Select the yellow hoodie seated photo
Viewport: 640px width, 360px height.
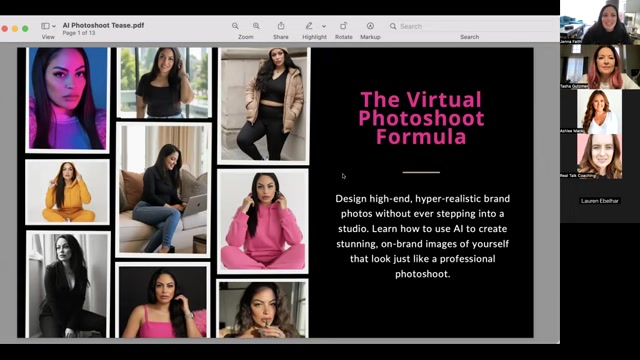point(67,192)
